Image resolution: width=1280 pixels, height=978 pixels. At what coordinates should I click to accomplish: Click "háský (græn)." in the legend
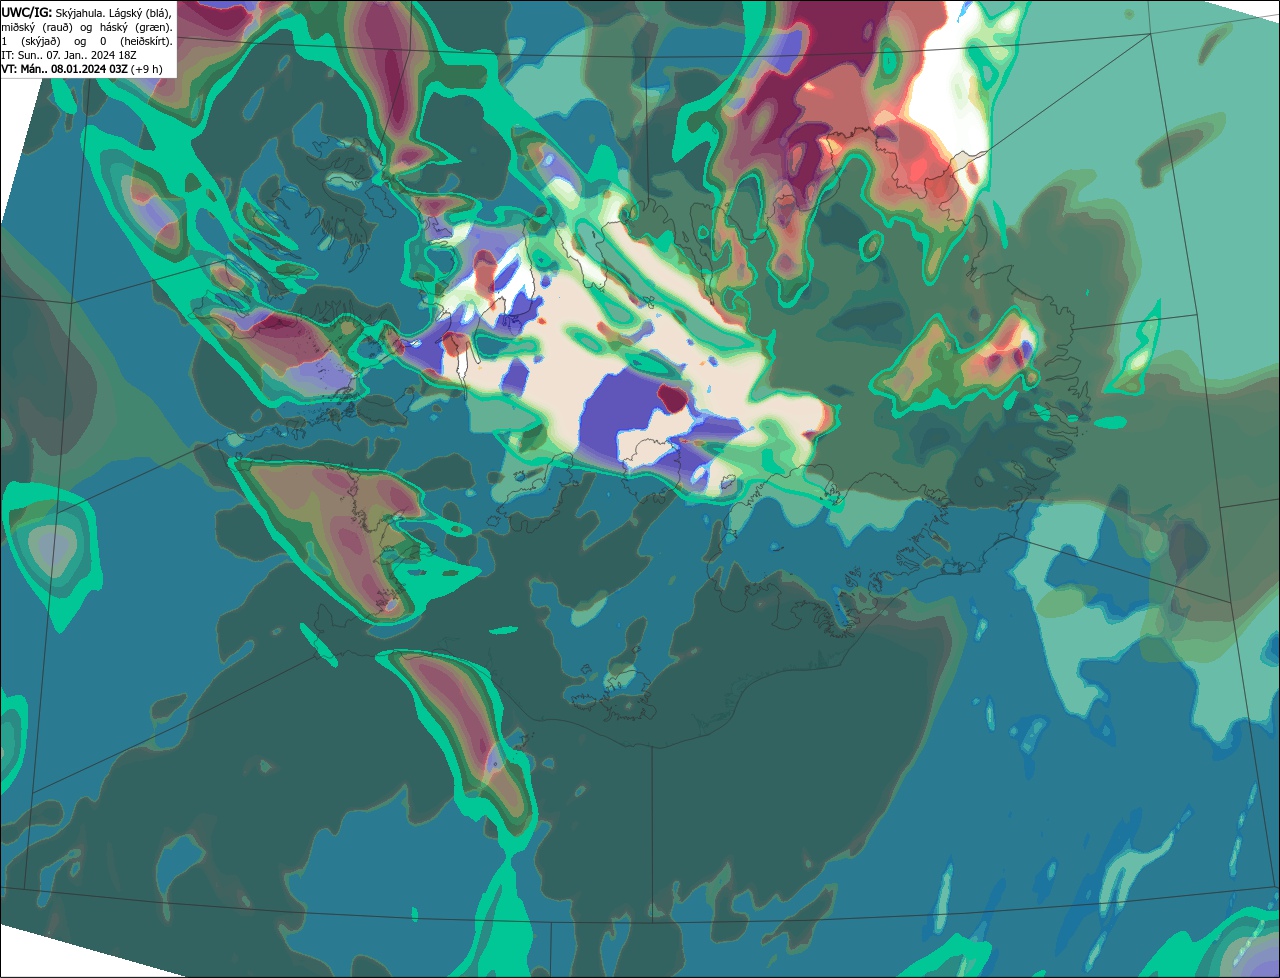136,27
